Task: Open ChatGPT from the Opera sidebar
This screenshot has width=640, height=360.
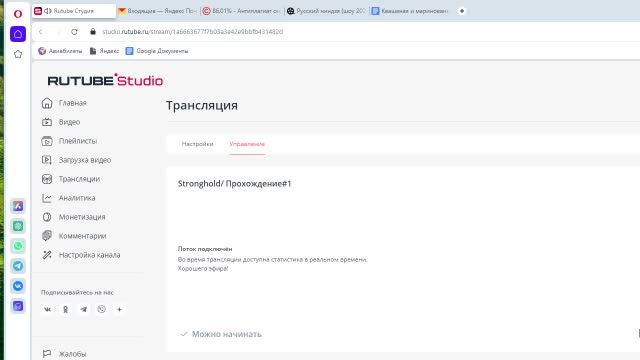Action: (18, 226)
